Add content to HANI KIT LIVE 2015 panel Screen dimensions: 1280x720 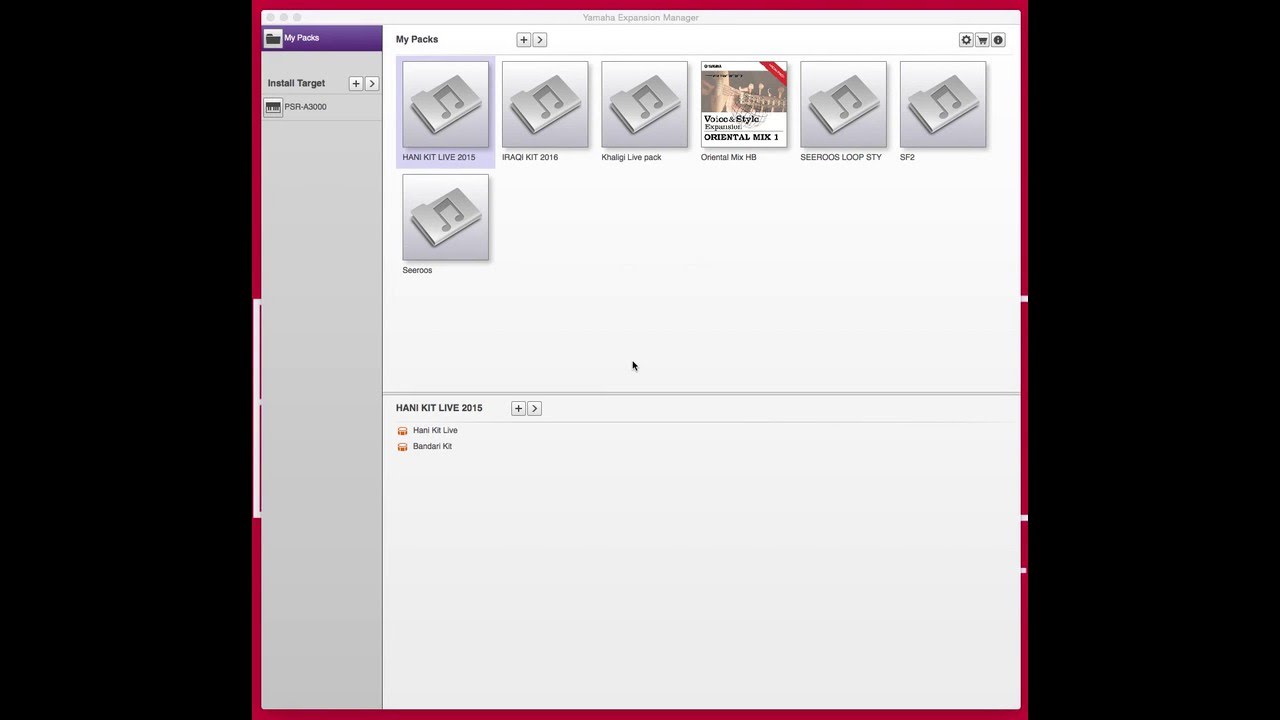click(x=518, y=408)
